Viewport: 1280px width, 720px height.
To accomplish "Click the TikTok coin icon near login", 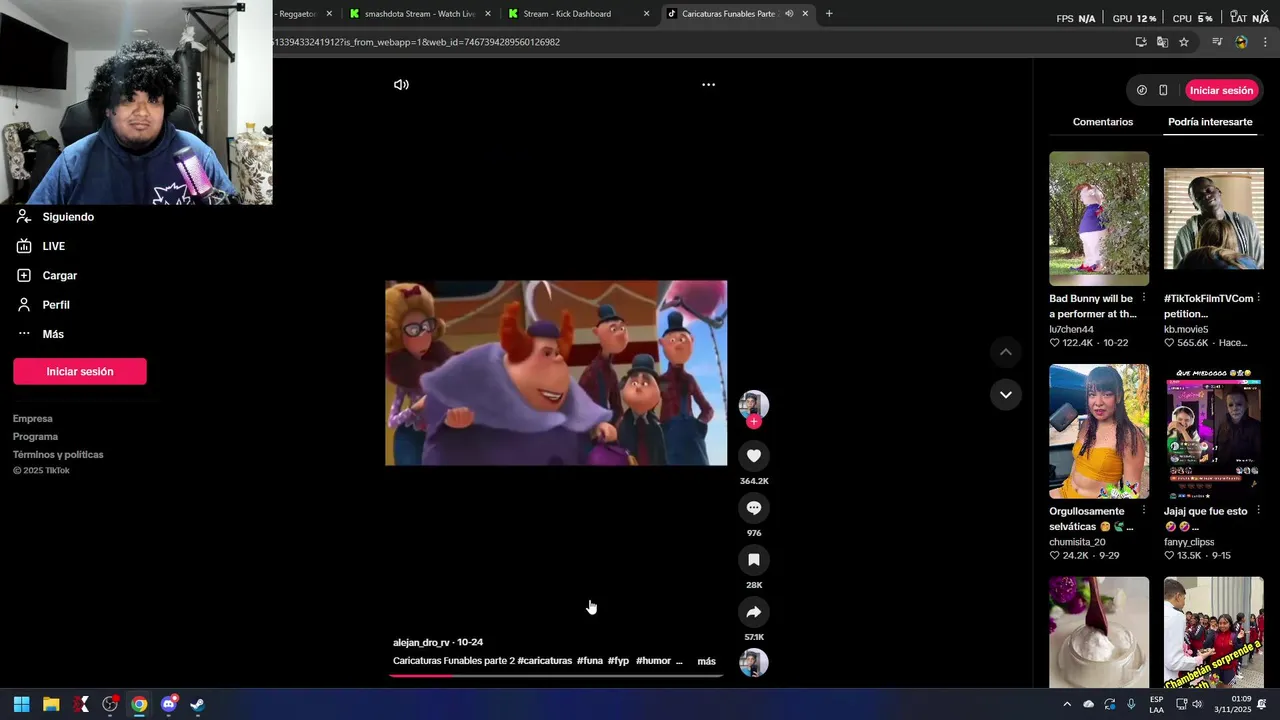I will [x=1142, y=90].
